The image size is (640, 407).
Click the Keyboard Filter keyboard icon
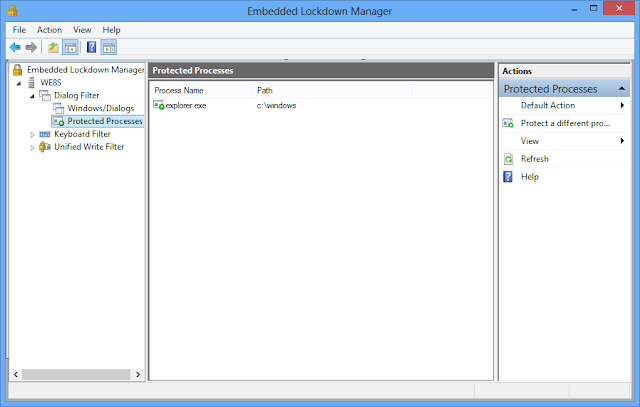(44, 134)
